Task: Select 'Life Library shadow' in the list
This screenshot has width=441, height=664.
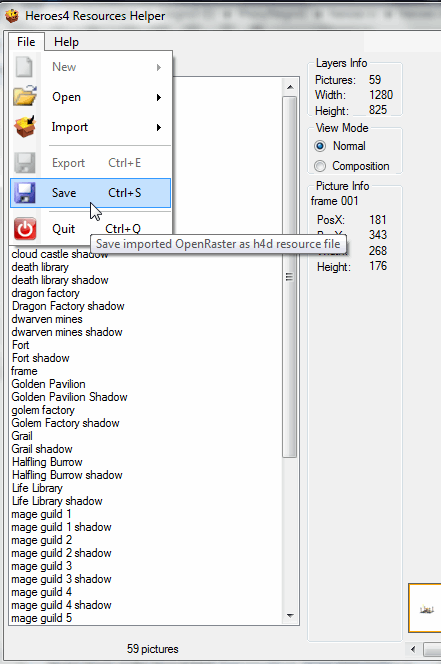Action: (x=57, y=501)
